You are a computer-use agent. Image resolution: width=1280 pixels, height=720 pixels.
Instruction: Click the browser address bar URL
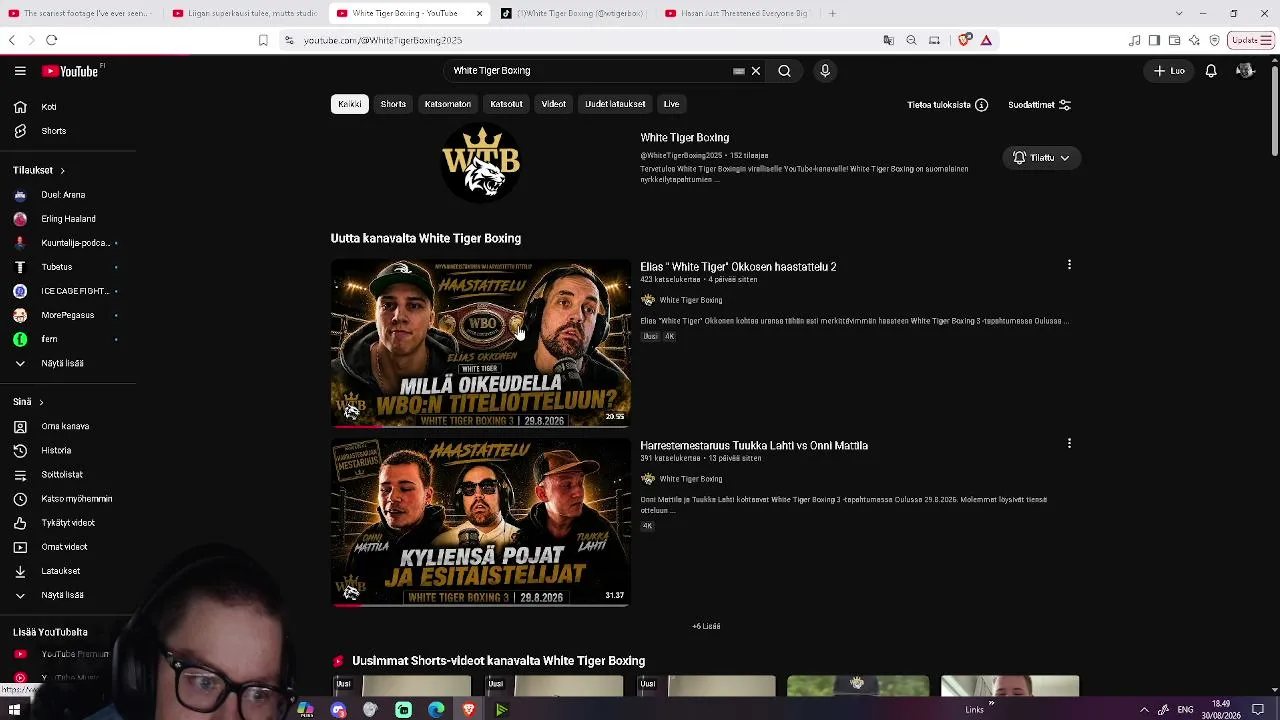click(383, 40)
